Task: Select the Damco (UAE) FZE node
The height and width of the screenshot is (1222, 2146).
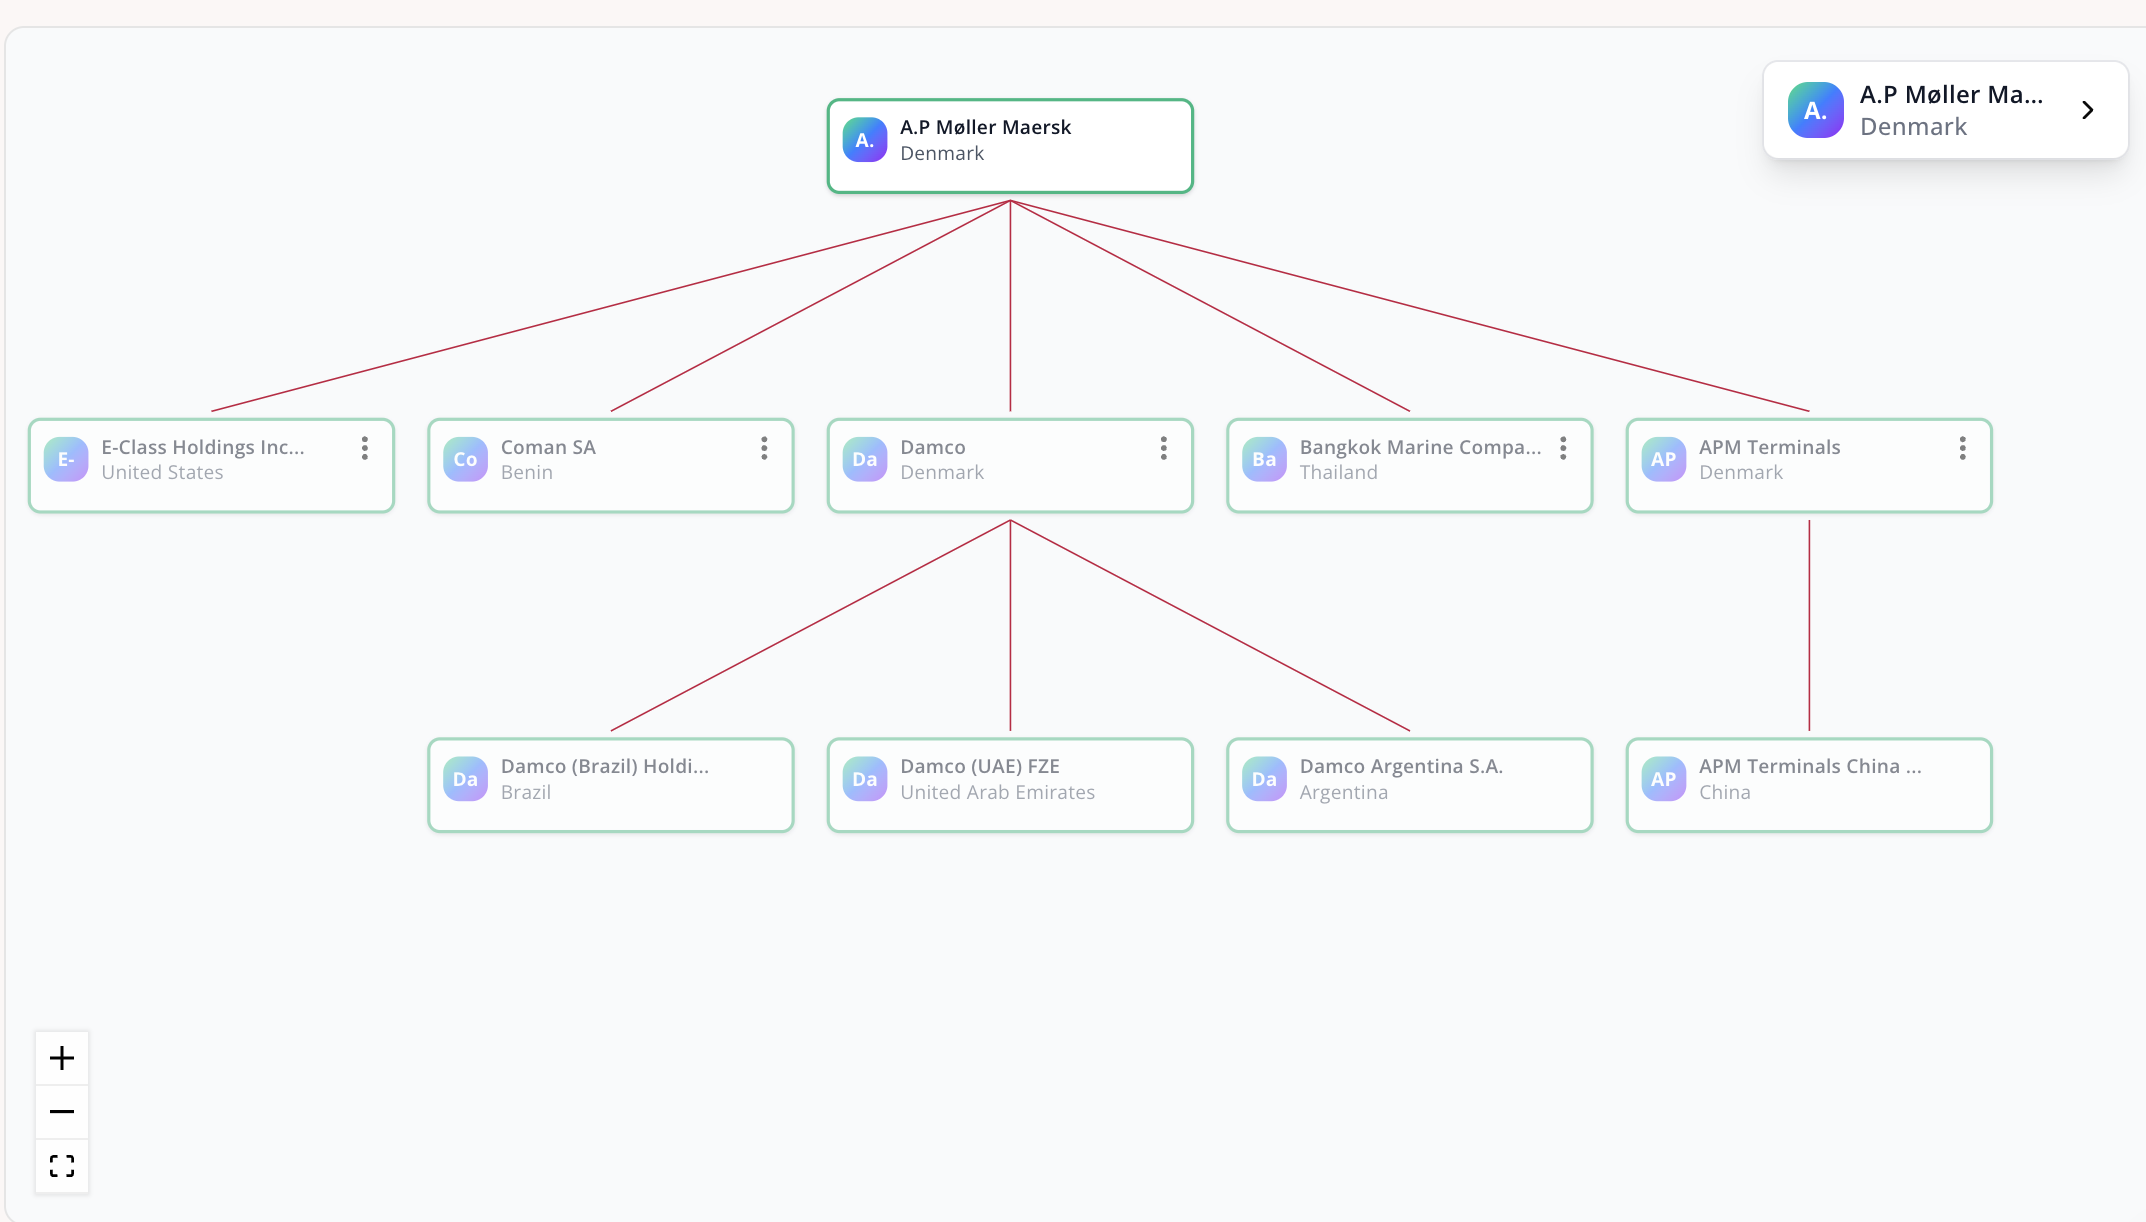Action: 1010,785
